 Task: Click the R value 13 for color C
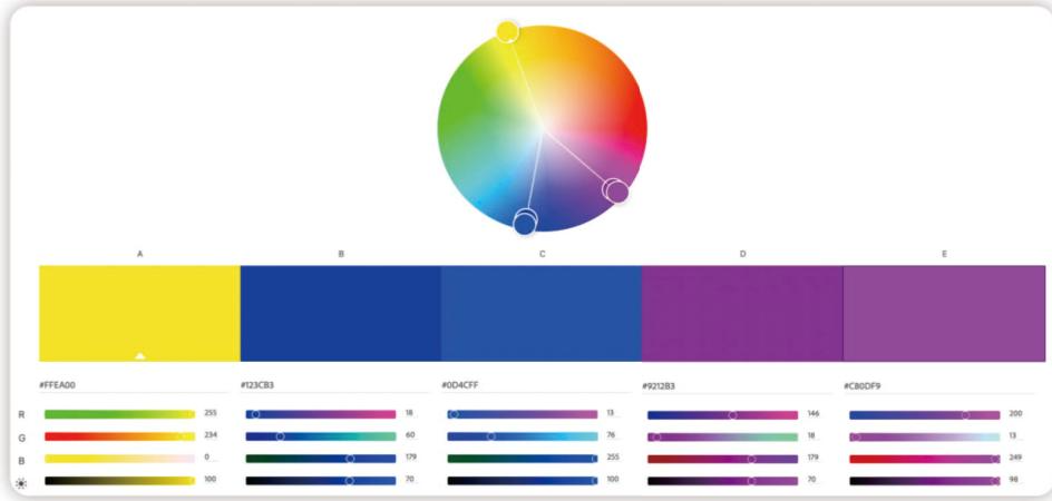click(611, 413)
